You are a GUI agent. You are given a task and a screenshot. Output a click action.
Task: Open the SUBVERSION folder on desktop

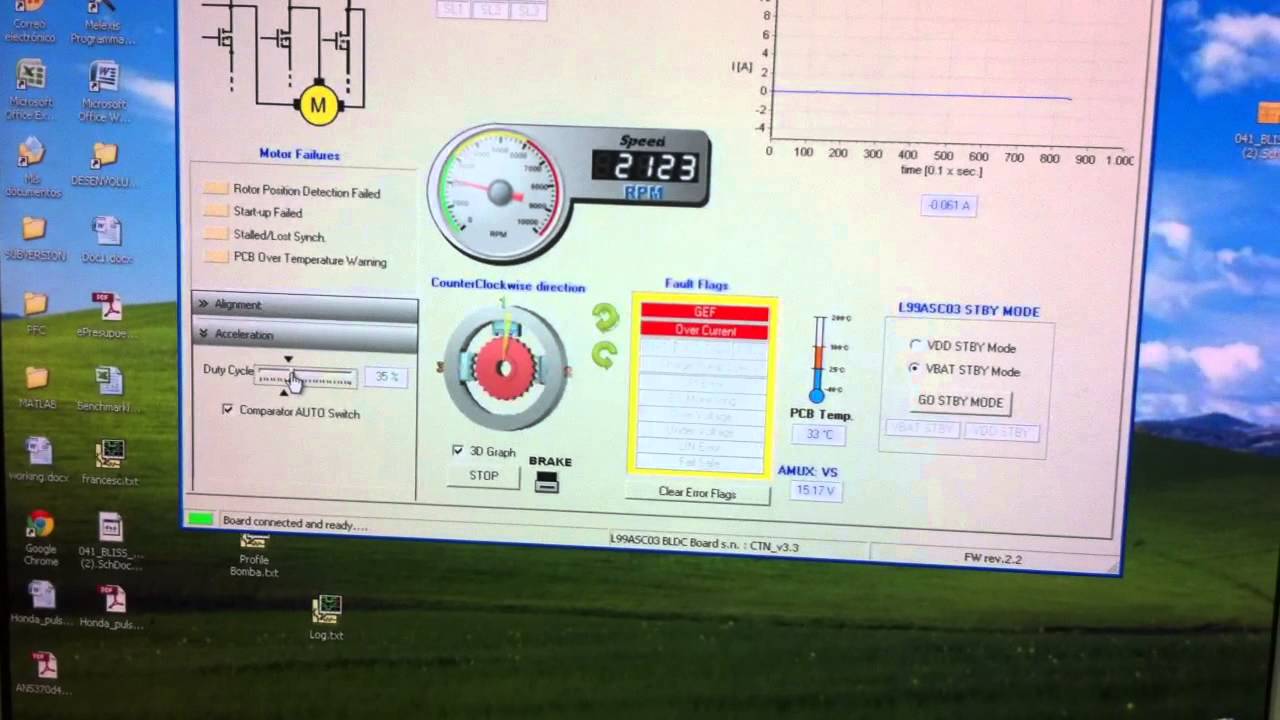click(x=35, y=238)
